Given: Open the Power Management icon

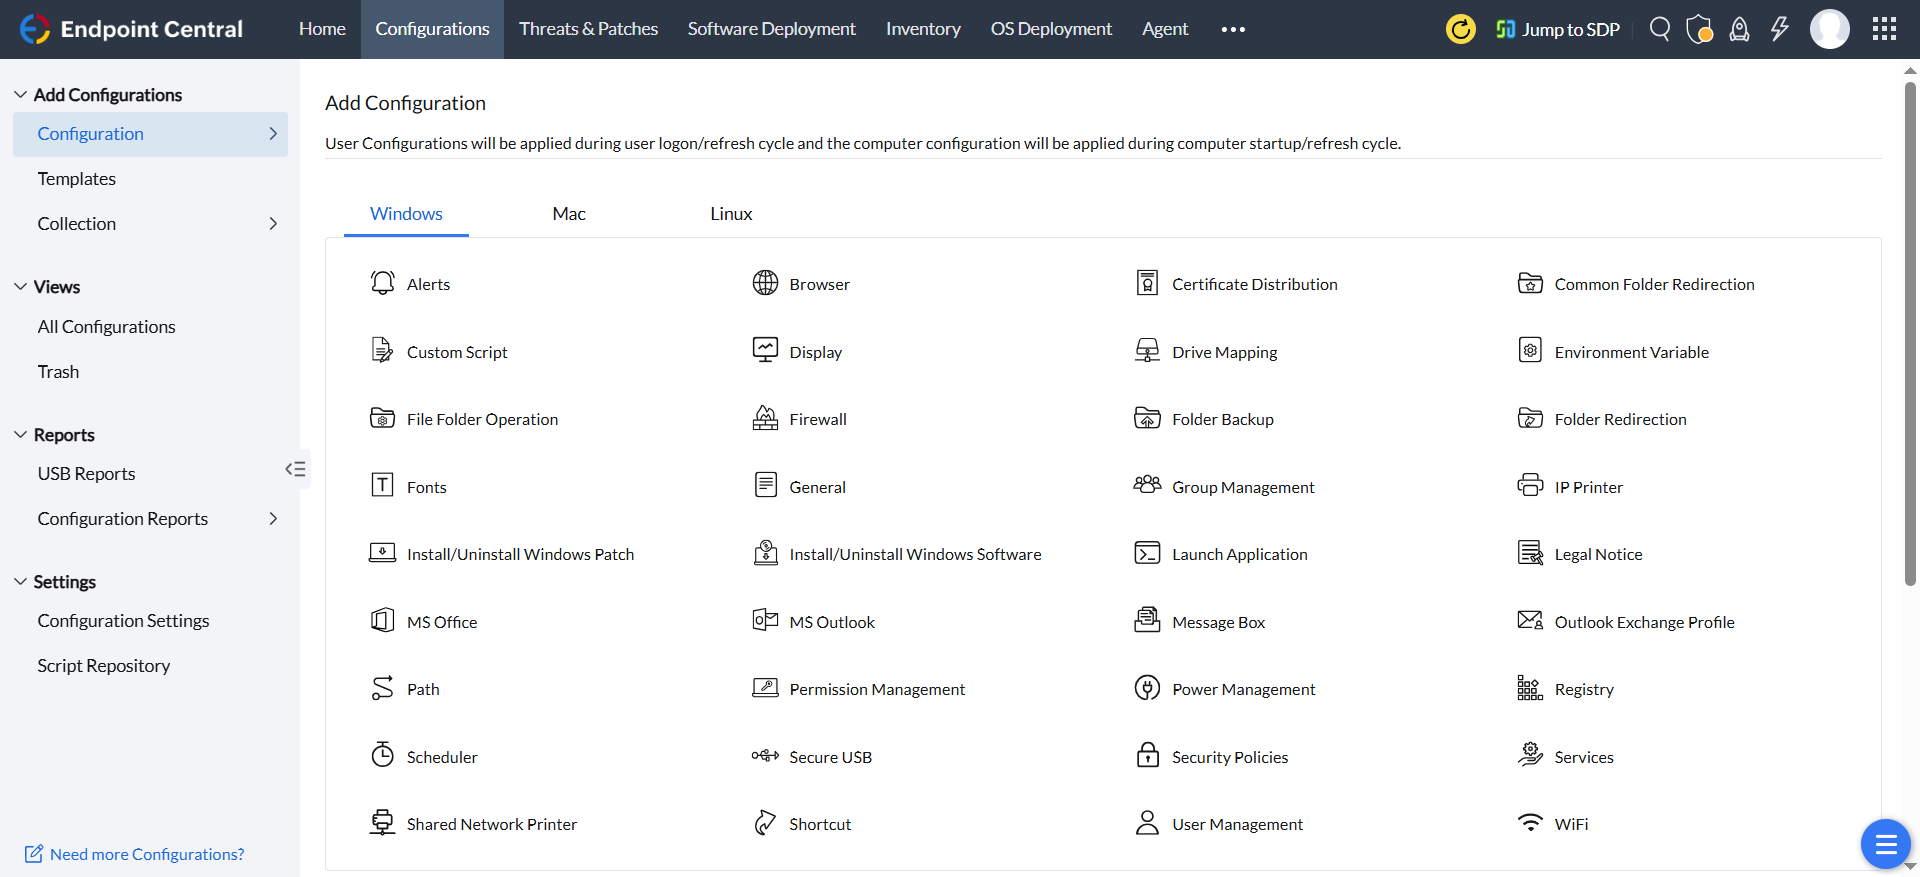Looking at the screenshot, I should (x=1147, y=688).
